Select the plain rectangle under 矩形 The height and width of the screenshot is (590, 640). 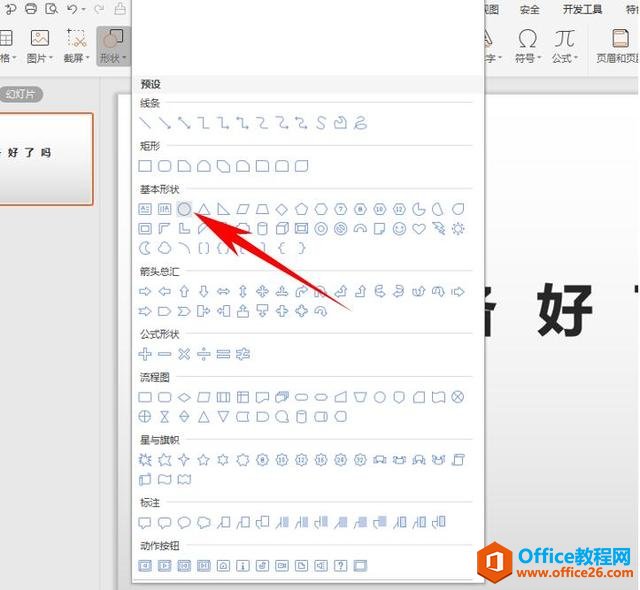tap(145, 166)
